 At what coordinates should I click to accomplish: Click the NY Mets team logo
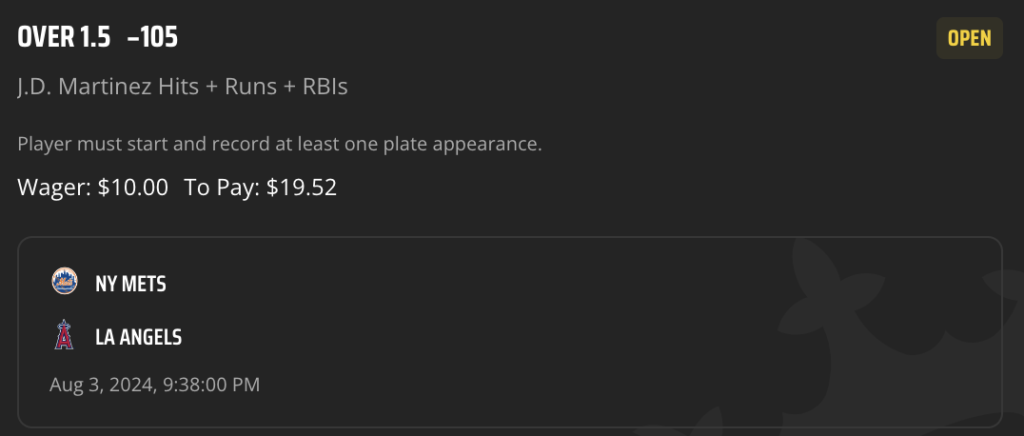pyautogui.click(x=64, y=281)
